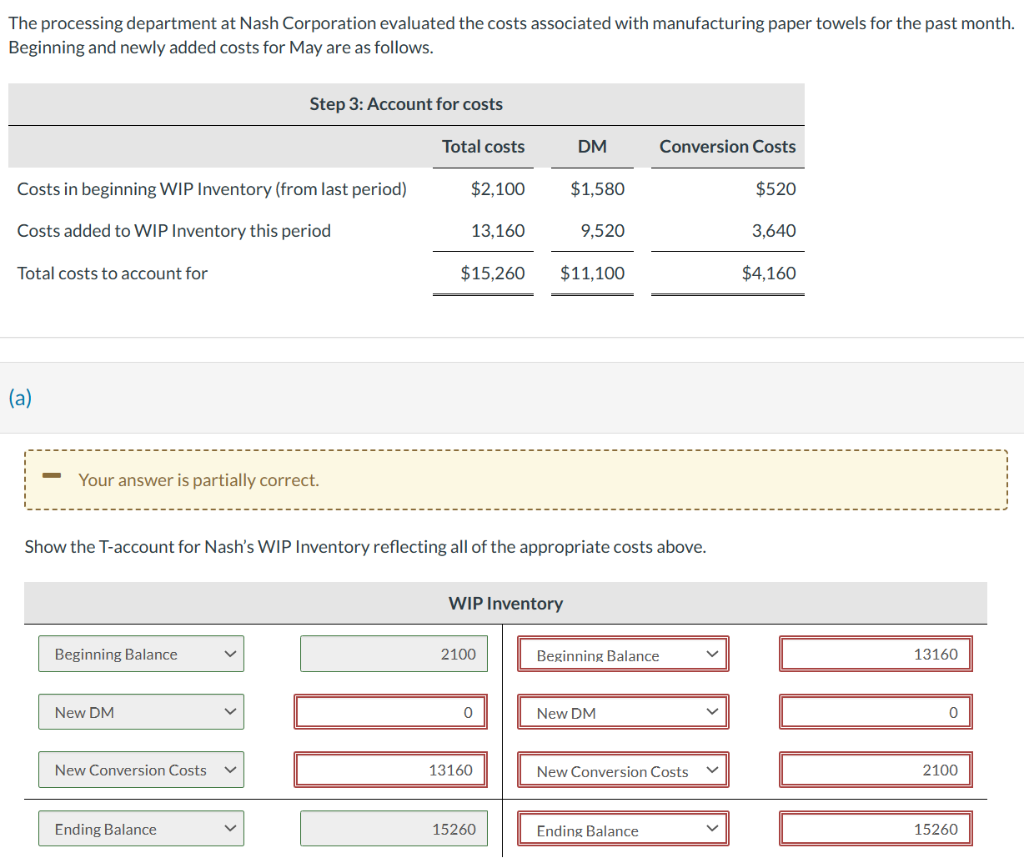Click 'Costs in beginning WIP Inventory' row label

point(212,189)
